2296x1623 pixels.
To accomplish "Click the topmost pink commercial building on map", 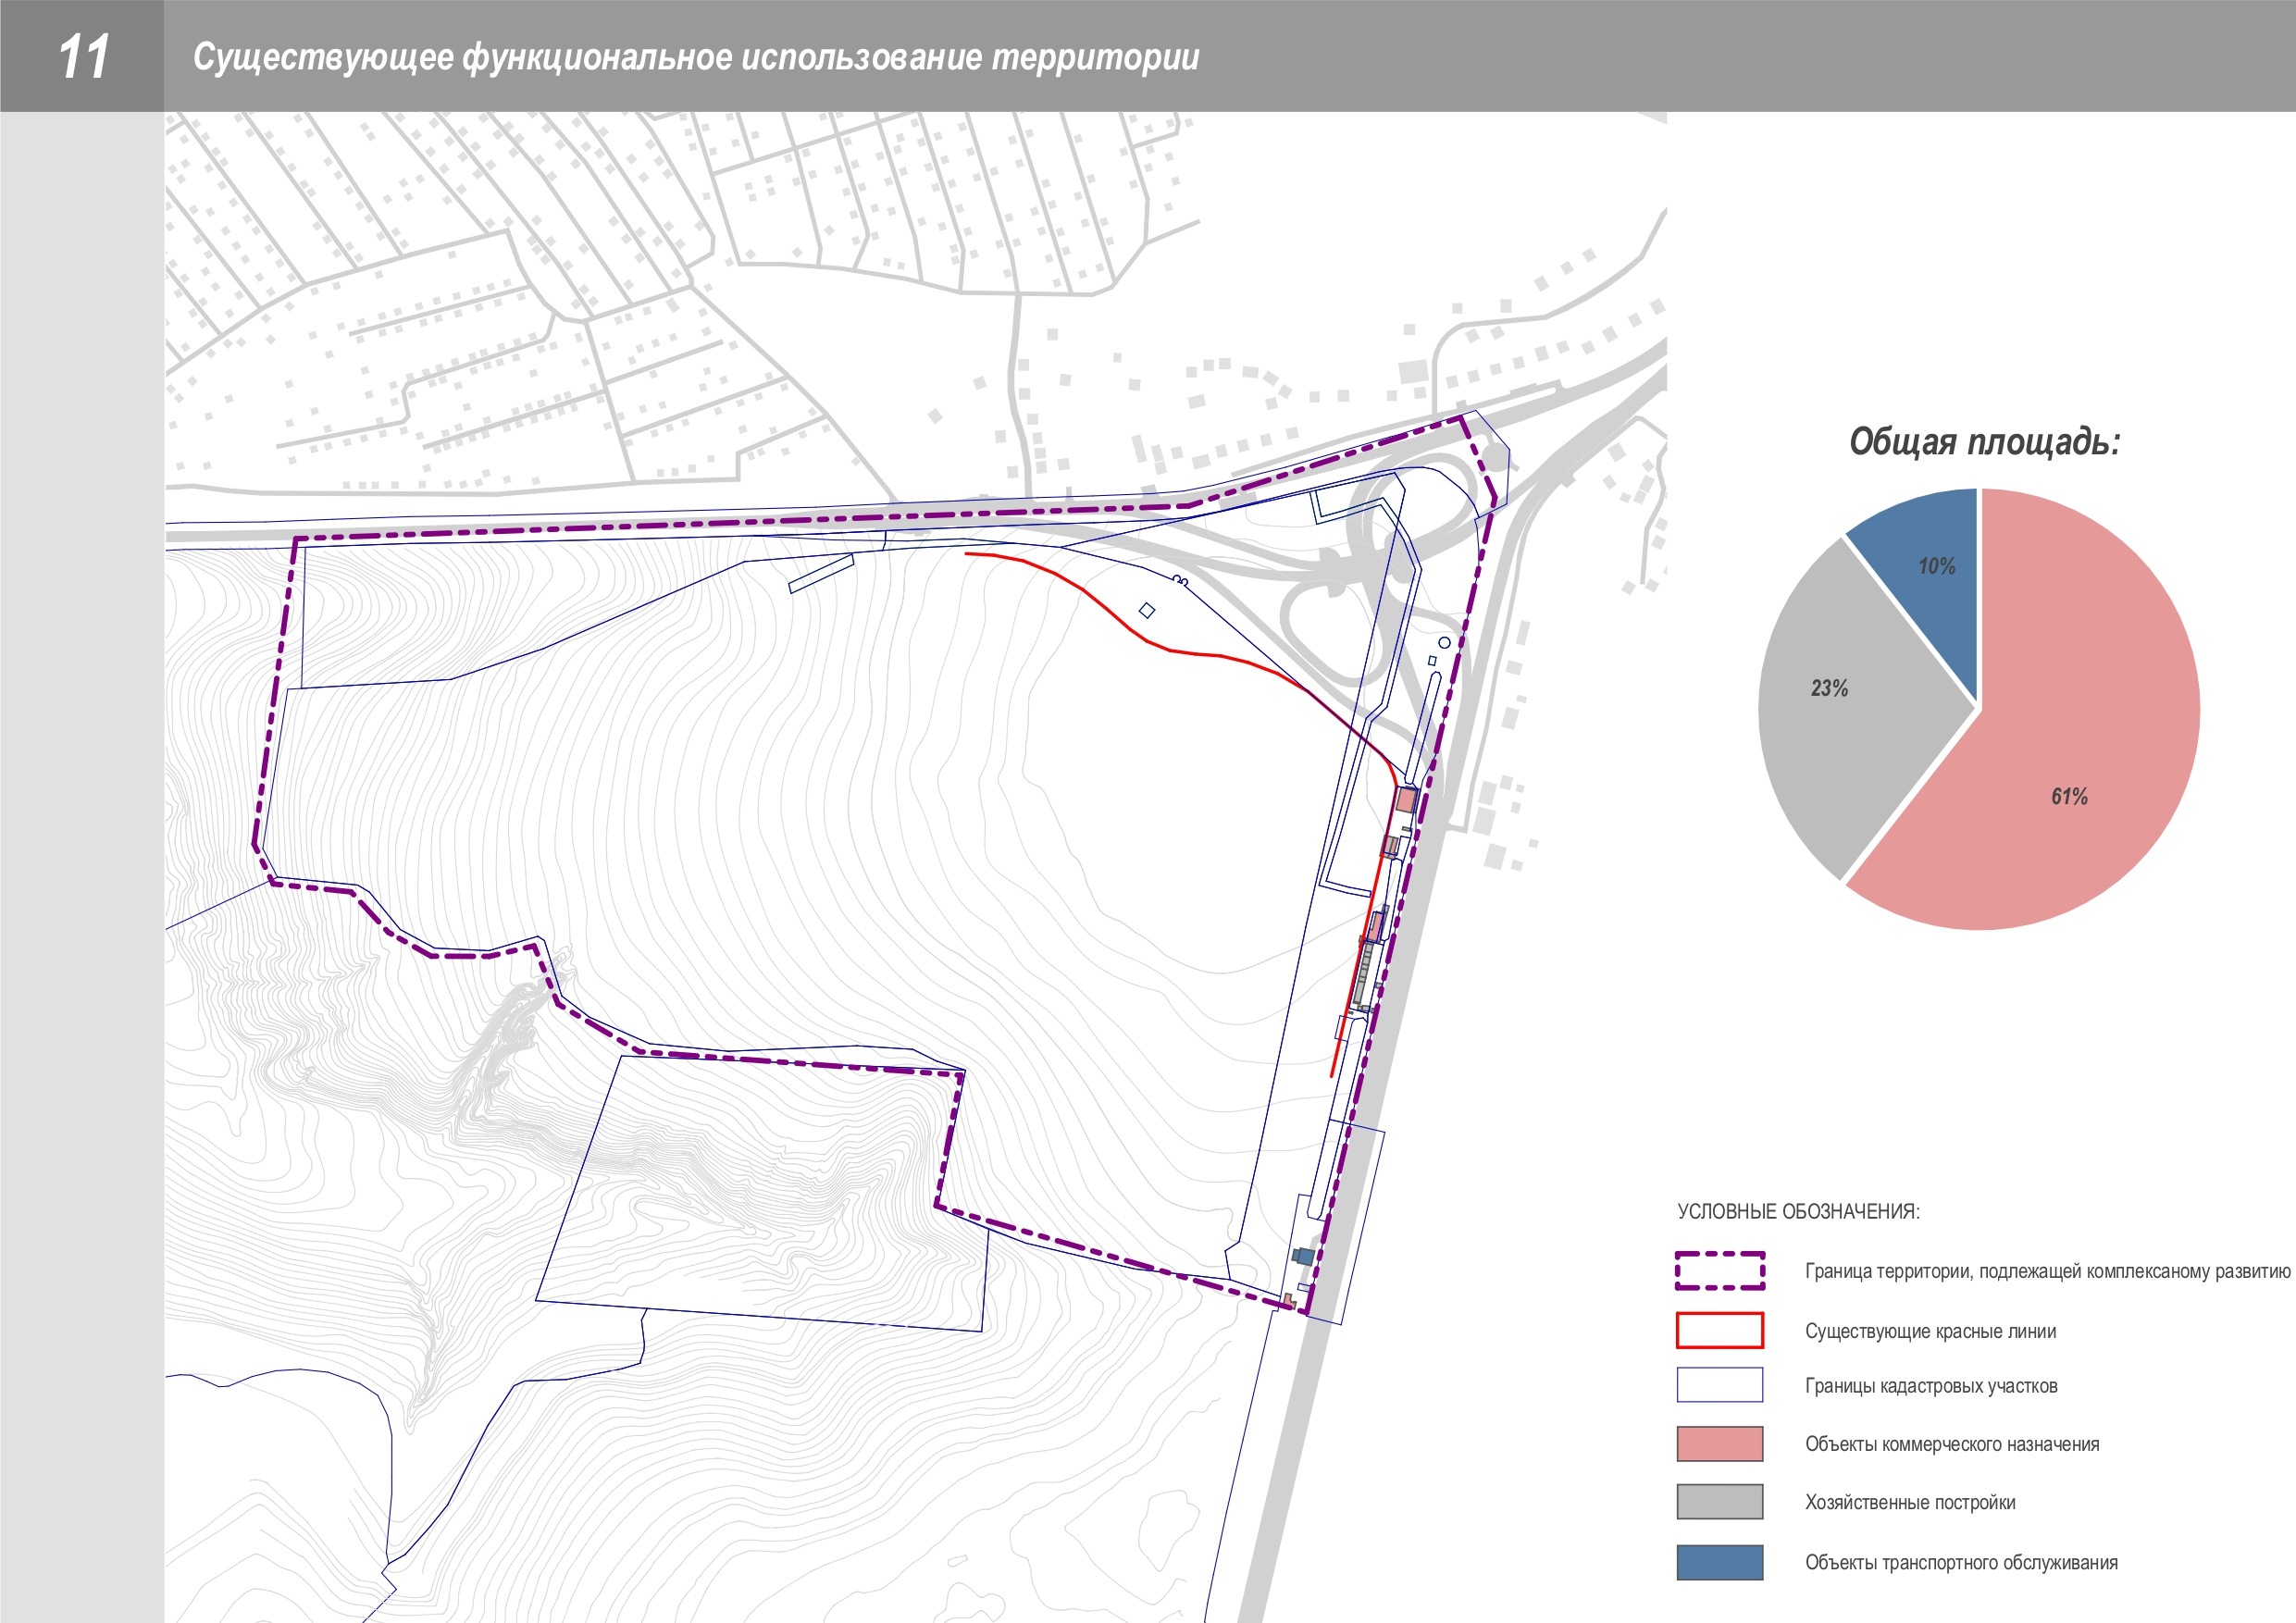I will click(1406, 800).
